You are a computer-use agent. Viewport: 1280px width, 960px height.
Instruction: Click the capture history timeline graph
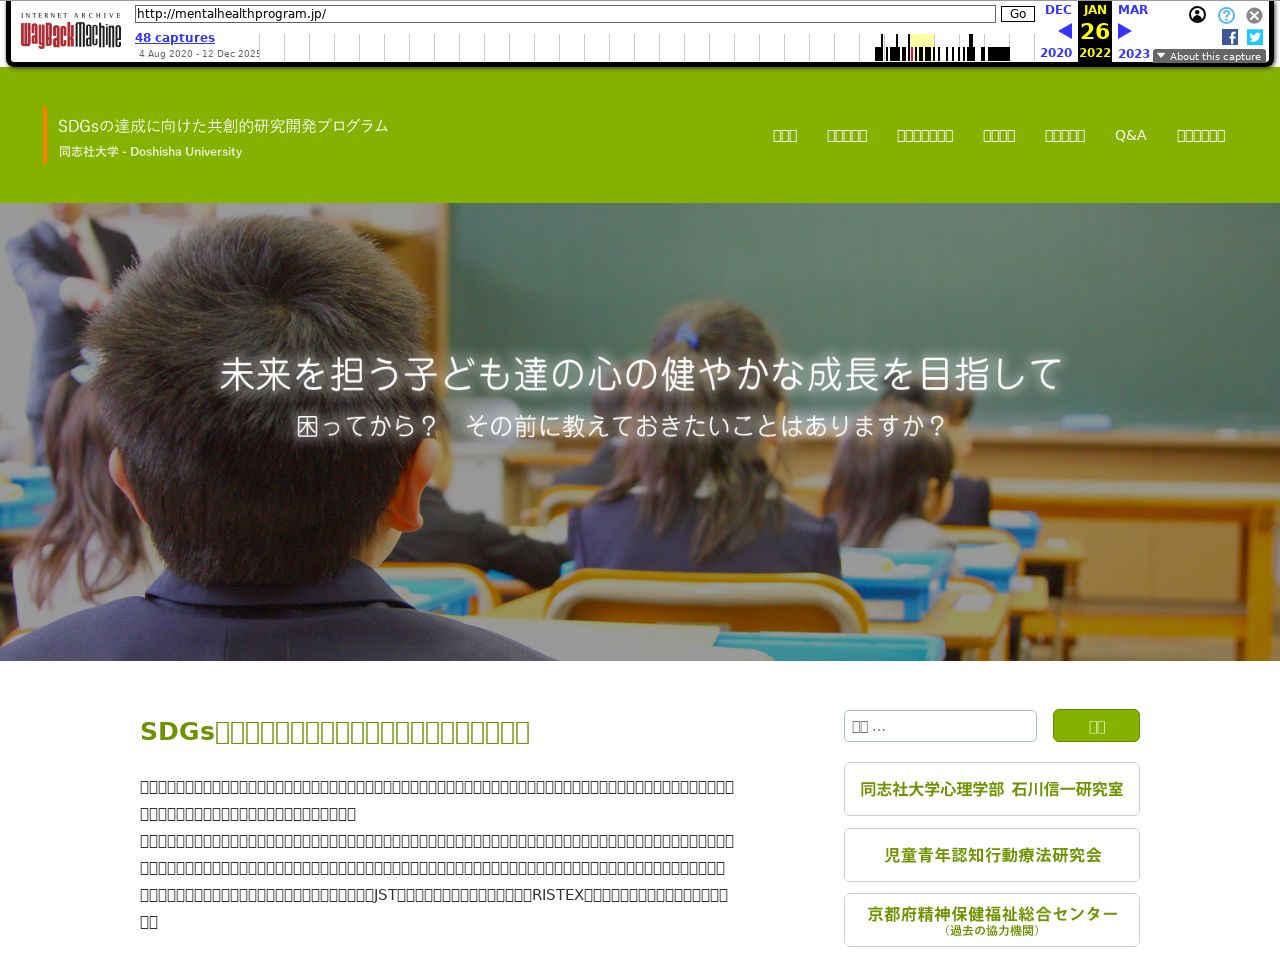(x=647, y=47)
